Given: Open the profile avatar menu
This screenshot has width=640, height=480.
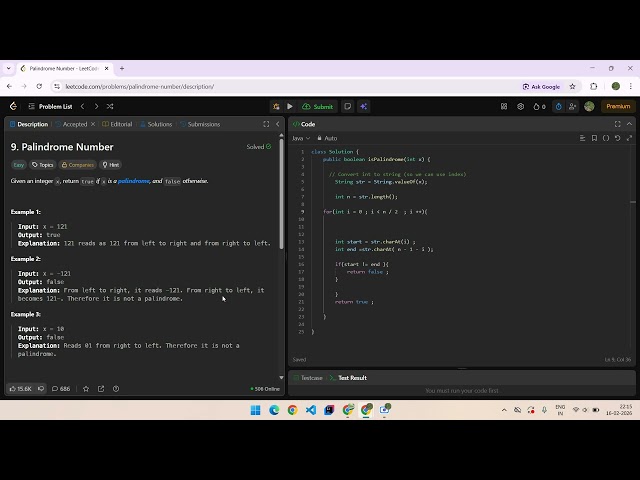Looking at the screenshot, I should (589, 107).
